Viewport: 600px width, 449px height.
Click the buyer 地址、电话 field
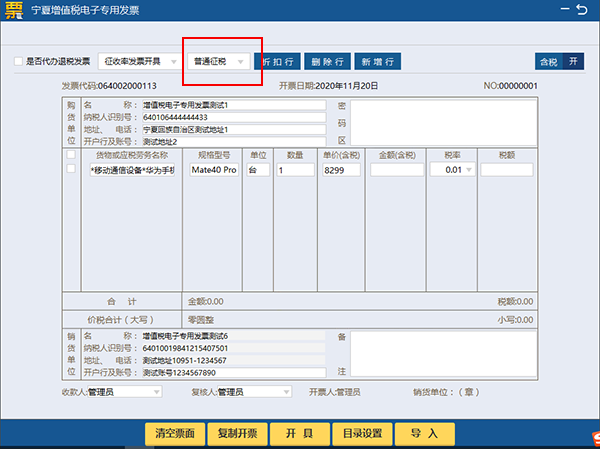click(234, 129)
